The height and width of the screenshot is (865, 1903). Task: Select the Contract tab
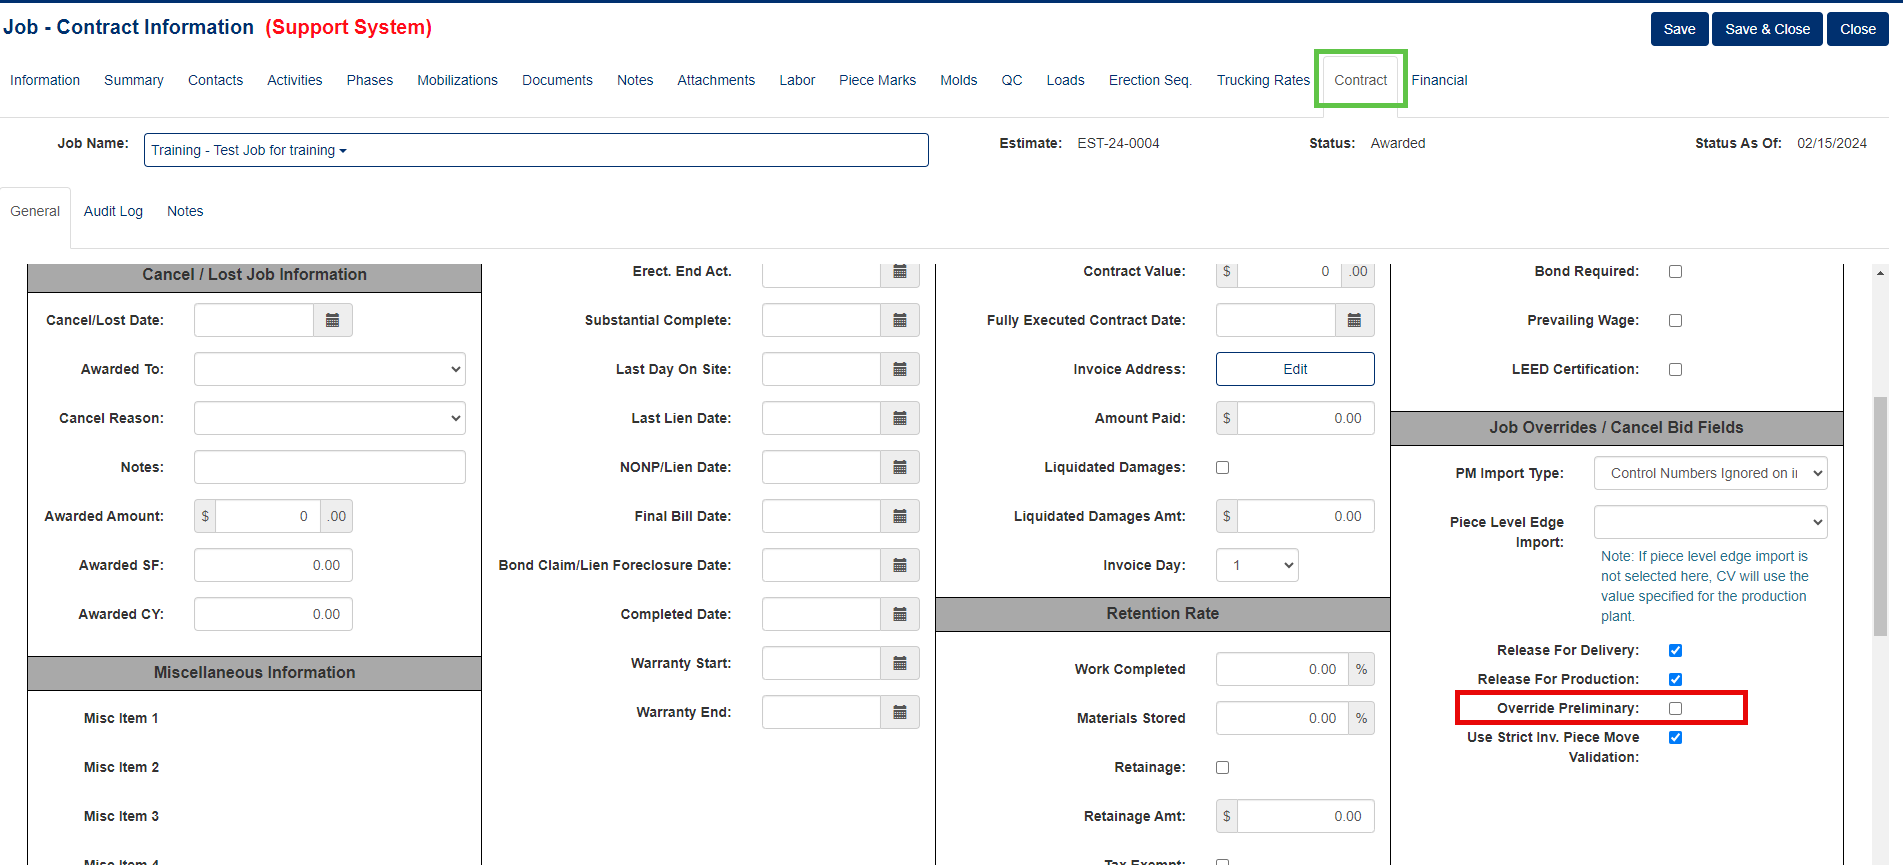[1360, 80]
